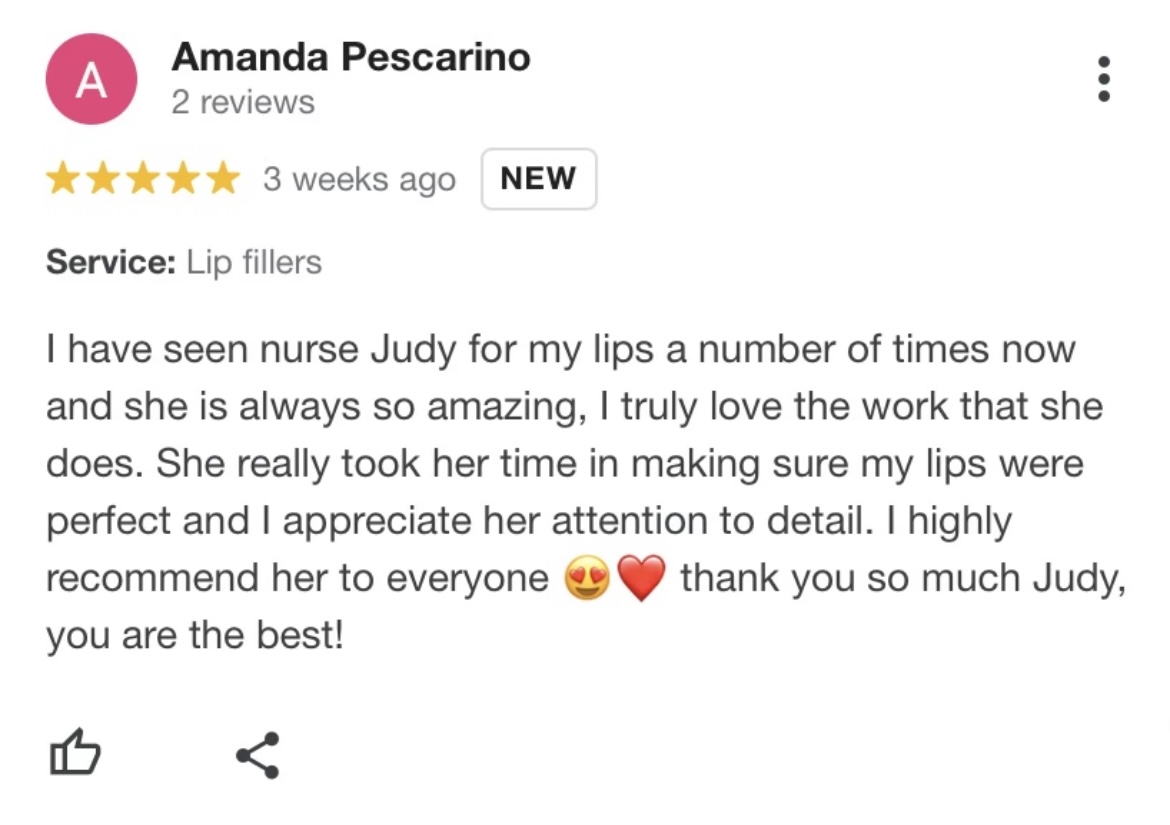Image resolution: width=1170 pixels, height=825 pixels.
Task: Click the "thank you so much Judy" text
Action: [x=901, y=579]
